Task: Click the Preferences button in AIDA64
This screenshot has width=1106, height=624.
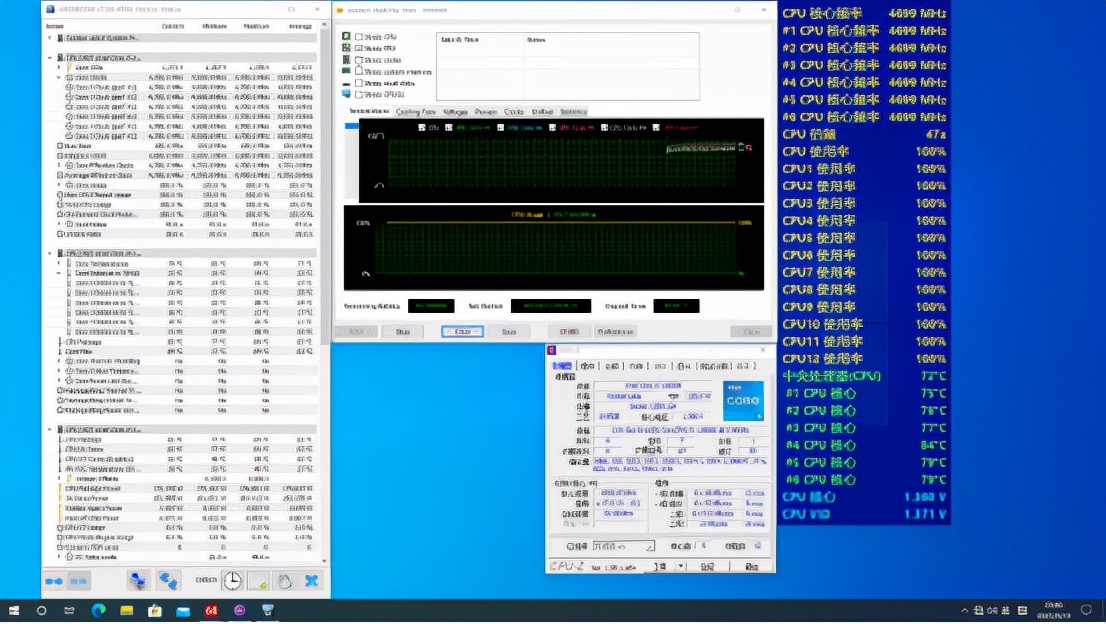Action: click(x=615, y=331)
